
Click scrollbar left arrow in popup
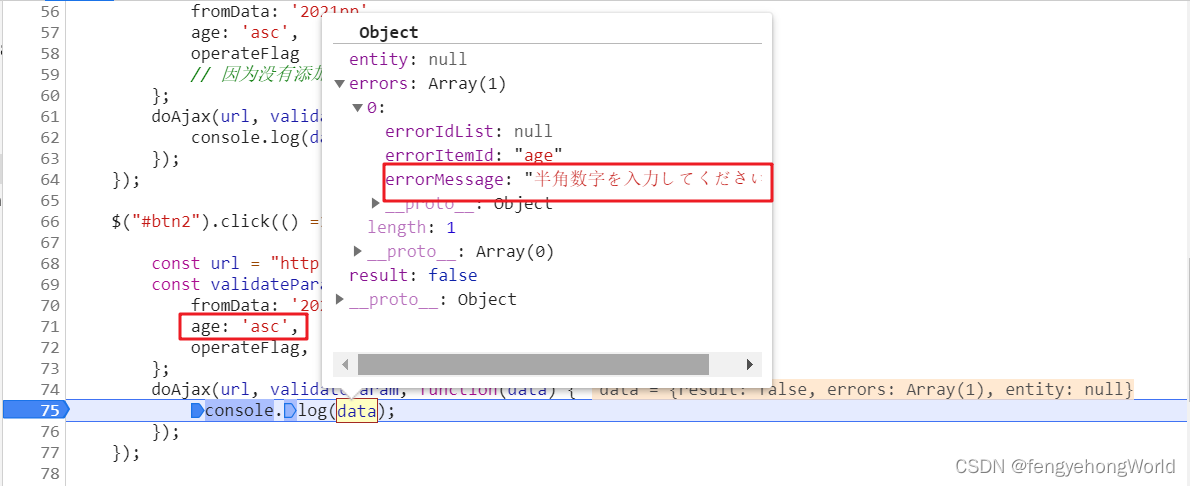click(347, 364)
